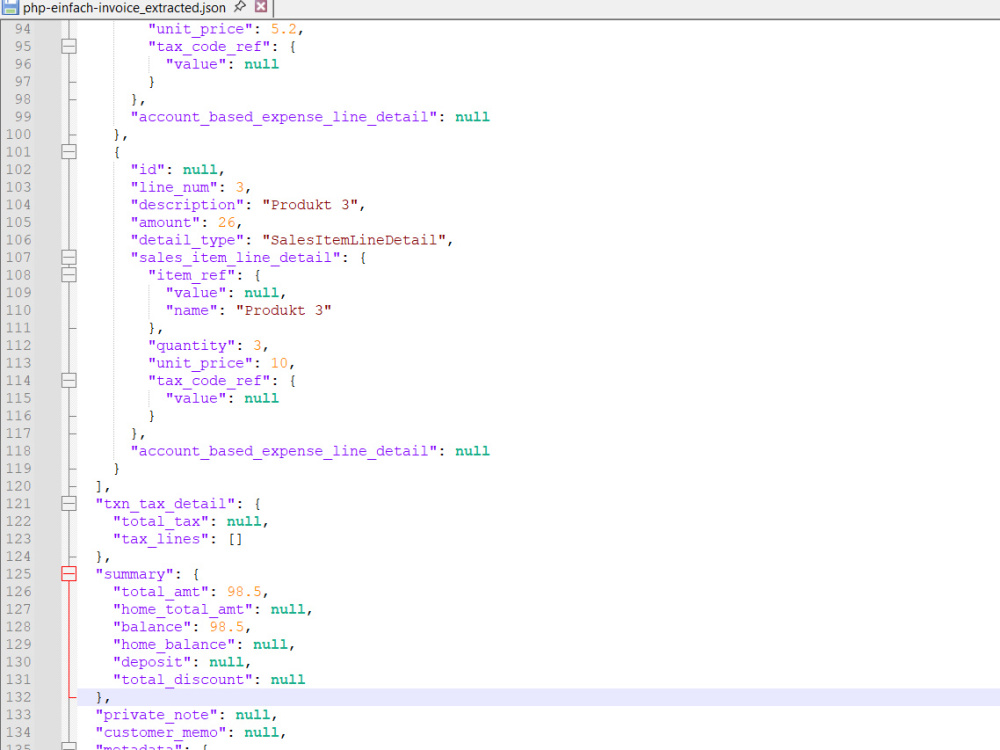Collapse the tax_code_ref fold at line 114

[x=69, y=381]
